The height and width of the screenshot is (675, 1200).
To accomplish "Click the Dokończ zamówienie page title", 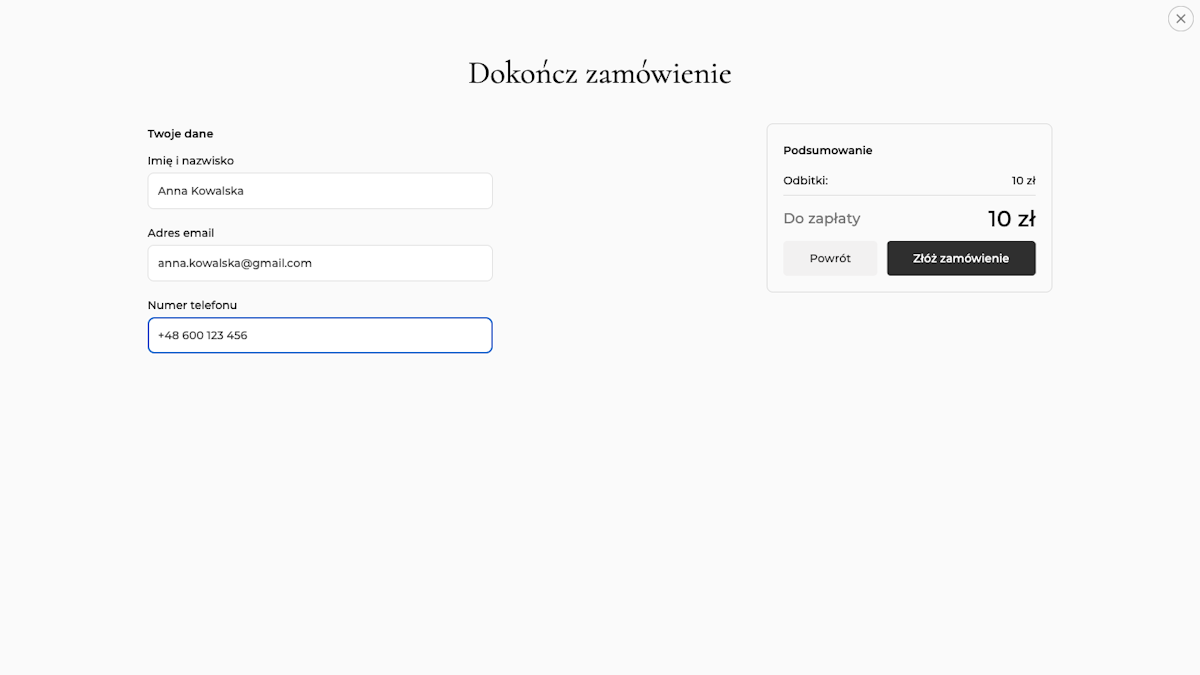I will (x=600, y=72).
